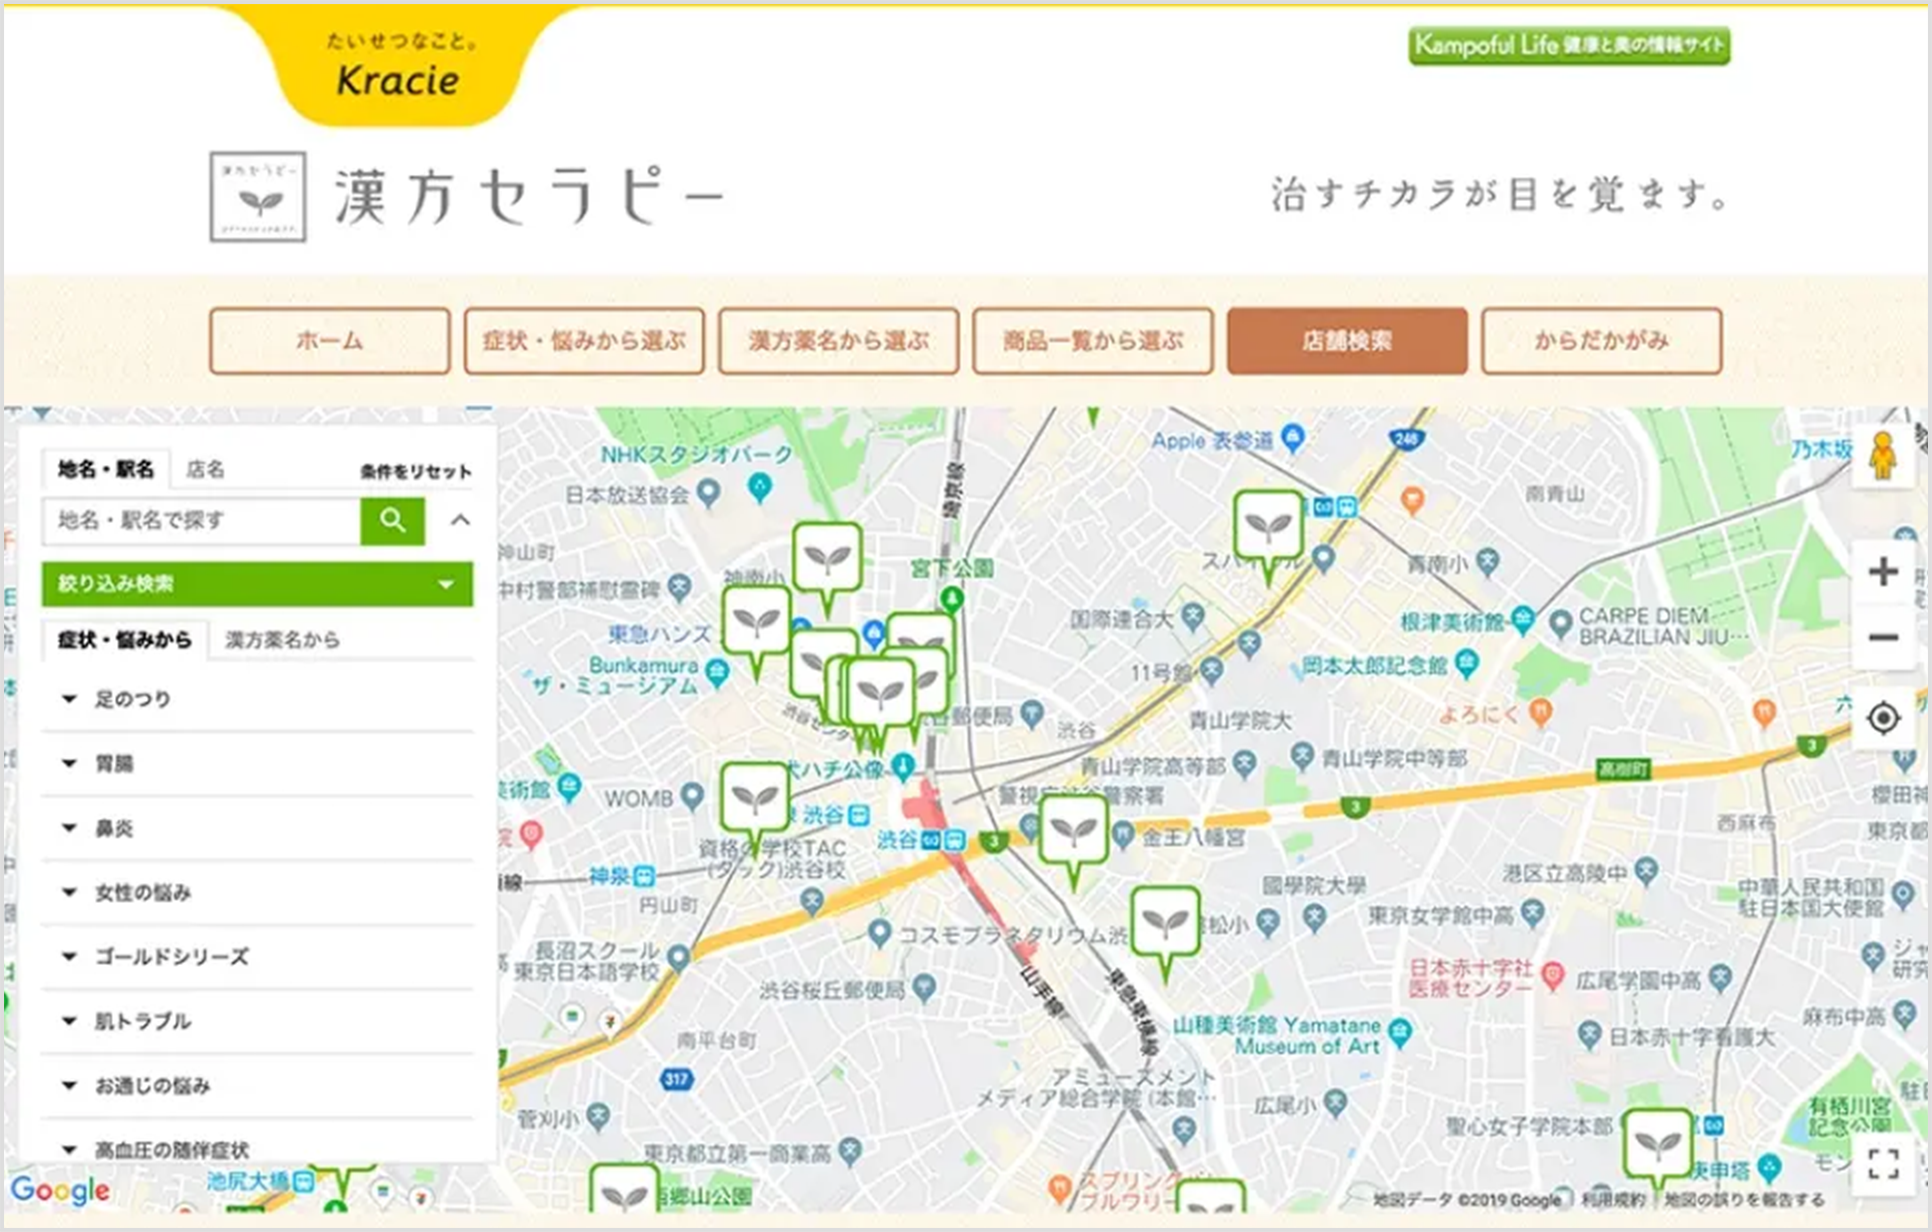Click the Bunkamura ザ・ミュージアム map pin
The height and width of the screenshot is (1232, 1932).
point(717,673)
